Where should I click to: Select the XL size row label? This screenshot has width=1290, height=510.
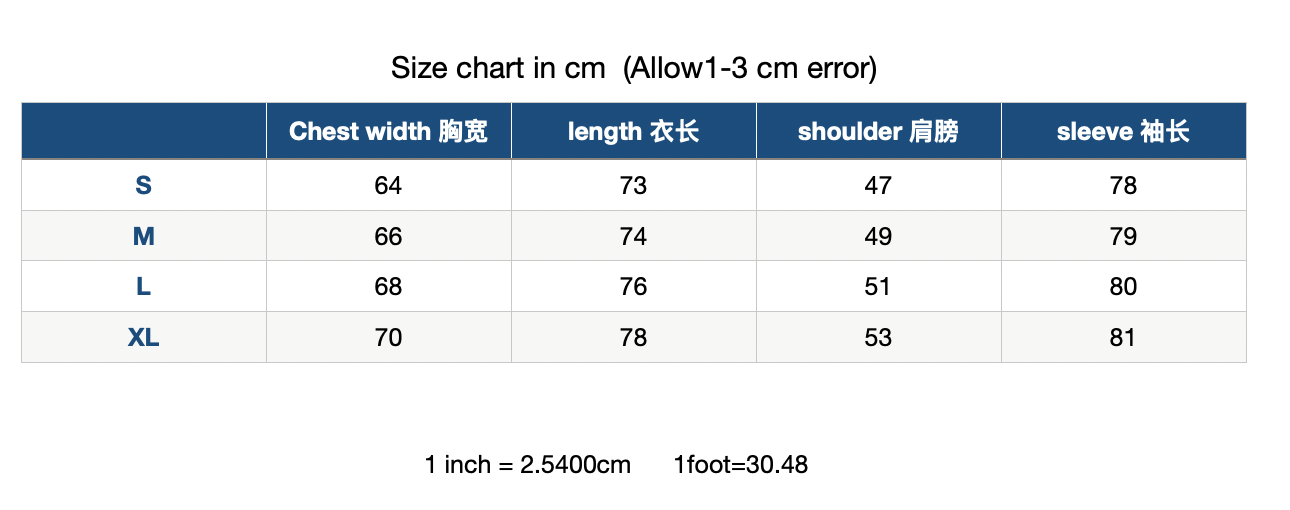(x=143, y=338)
